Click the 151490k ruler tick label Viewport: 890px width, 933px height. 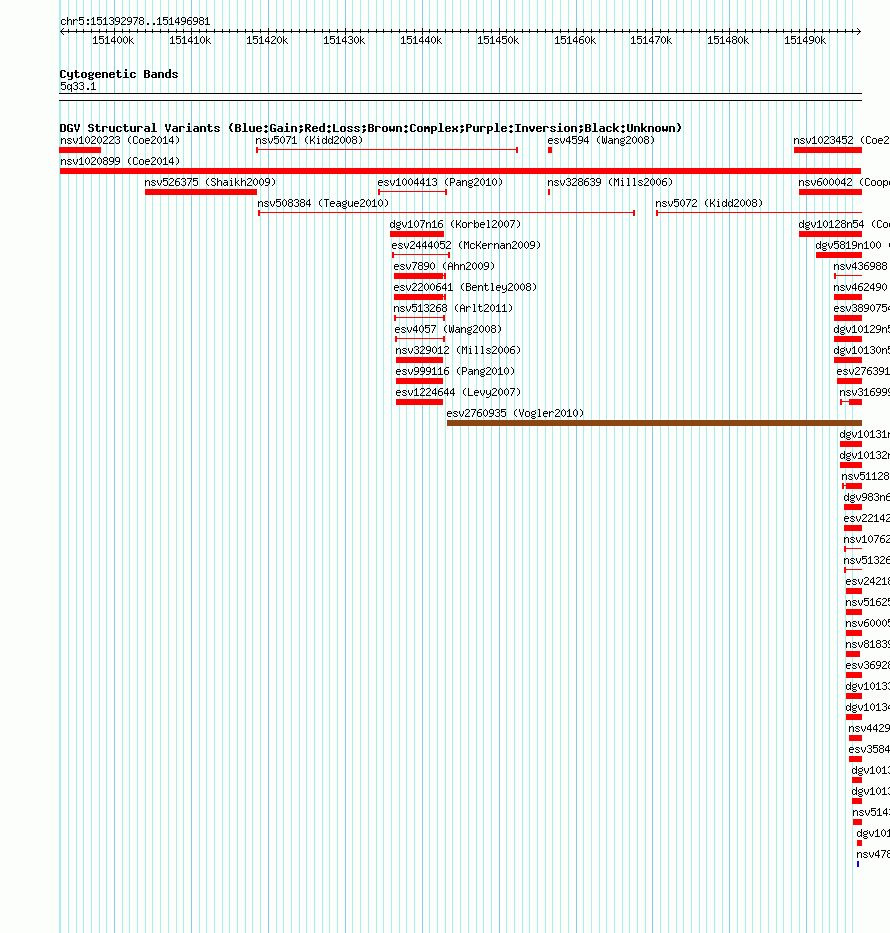(805, 40)
